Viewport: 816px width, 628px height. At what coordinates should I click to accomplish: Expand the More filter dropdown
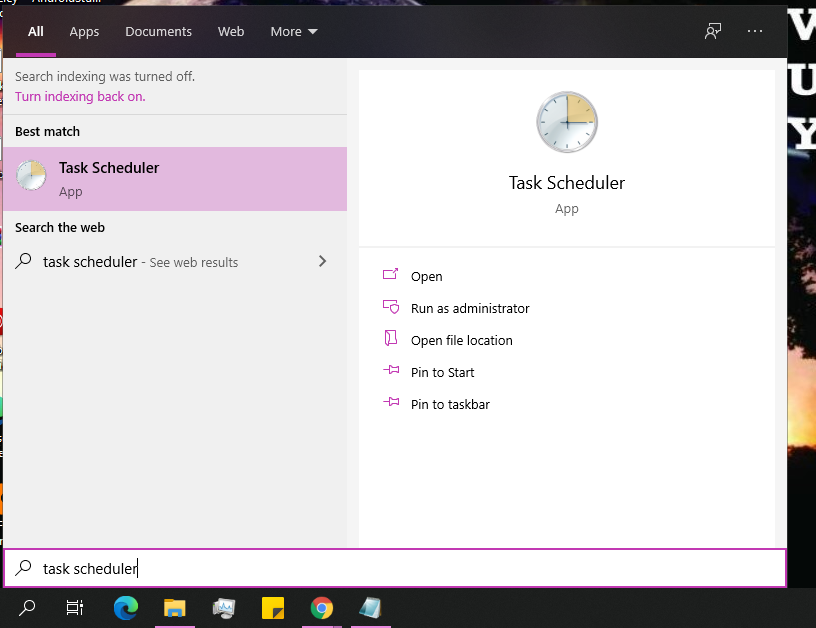click(294, 32)
